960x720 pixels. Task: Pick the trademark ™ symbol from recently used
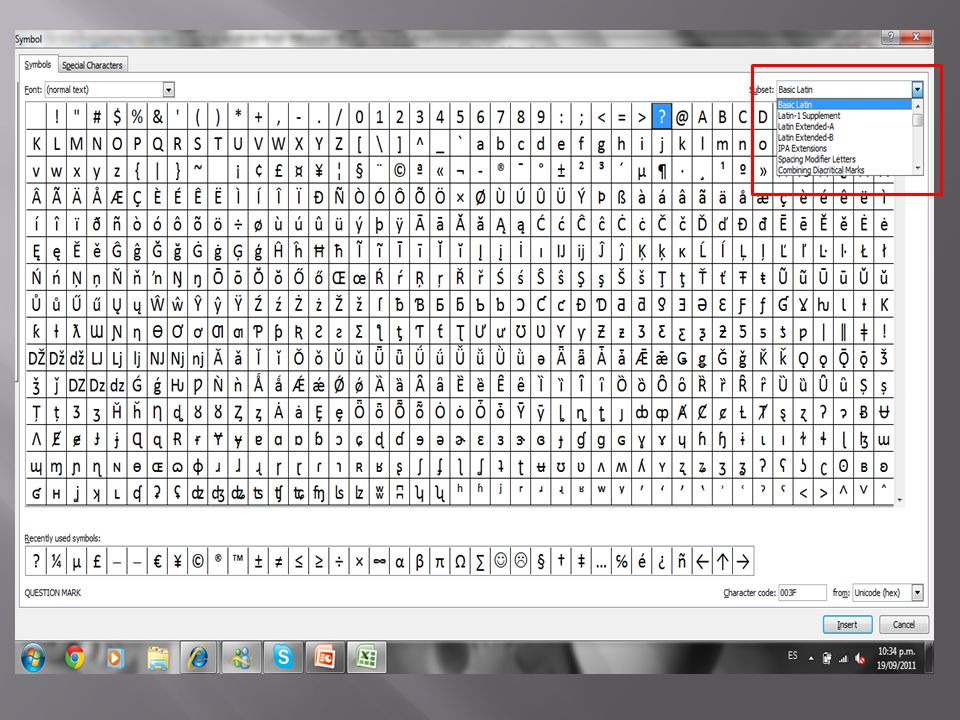pyautogui.click(x=238, y=561)
